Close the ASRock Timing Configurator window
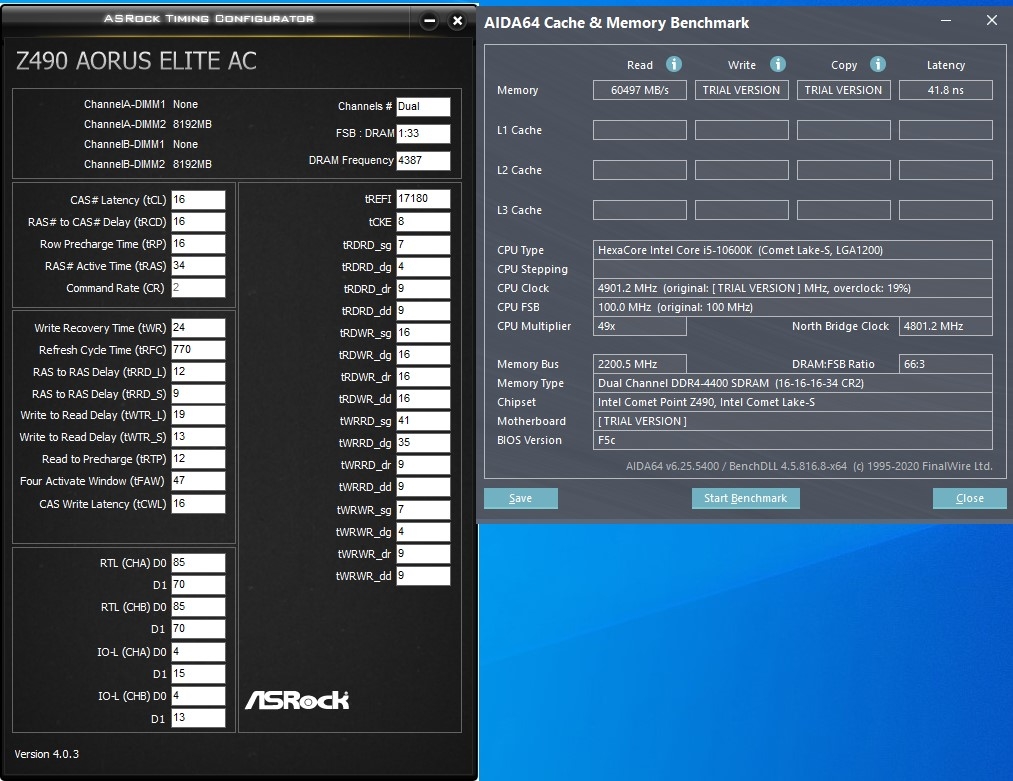This screenshot has height=781, width=1013. click(457, 21)
